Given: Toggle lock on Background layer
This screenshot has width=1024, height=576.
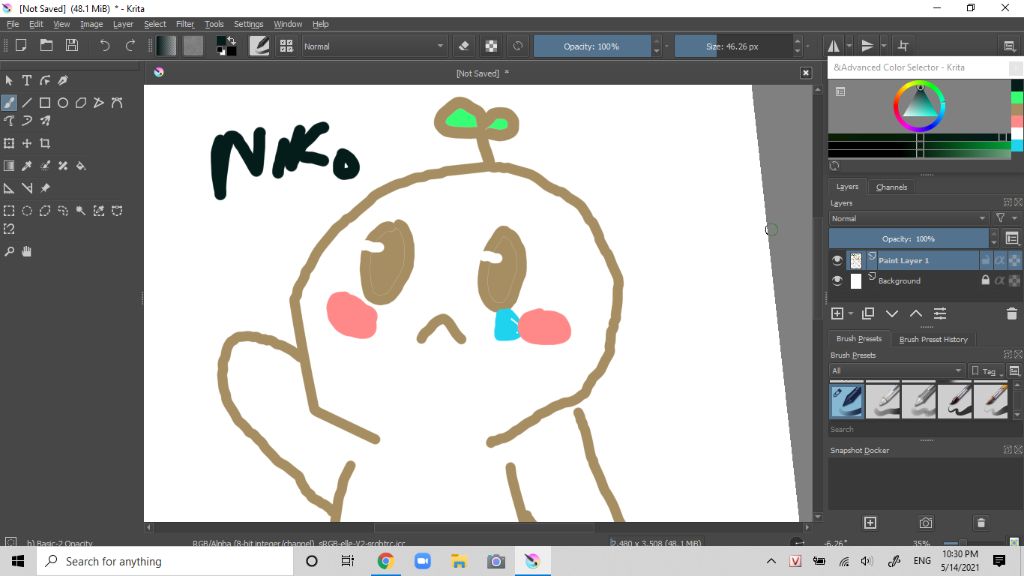Looking at the screenshot, I should point(985,280).
